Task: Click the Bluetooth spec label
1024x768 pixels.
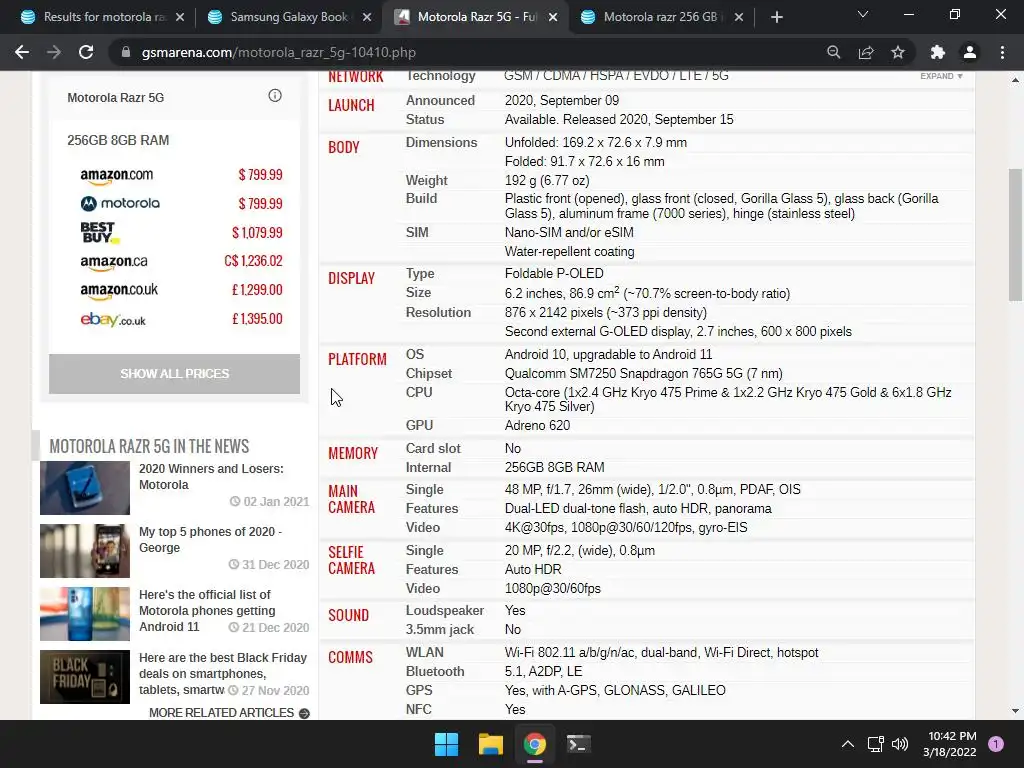Action: click(435, 671)
